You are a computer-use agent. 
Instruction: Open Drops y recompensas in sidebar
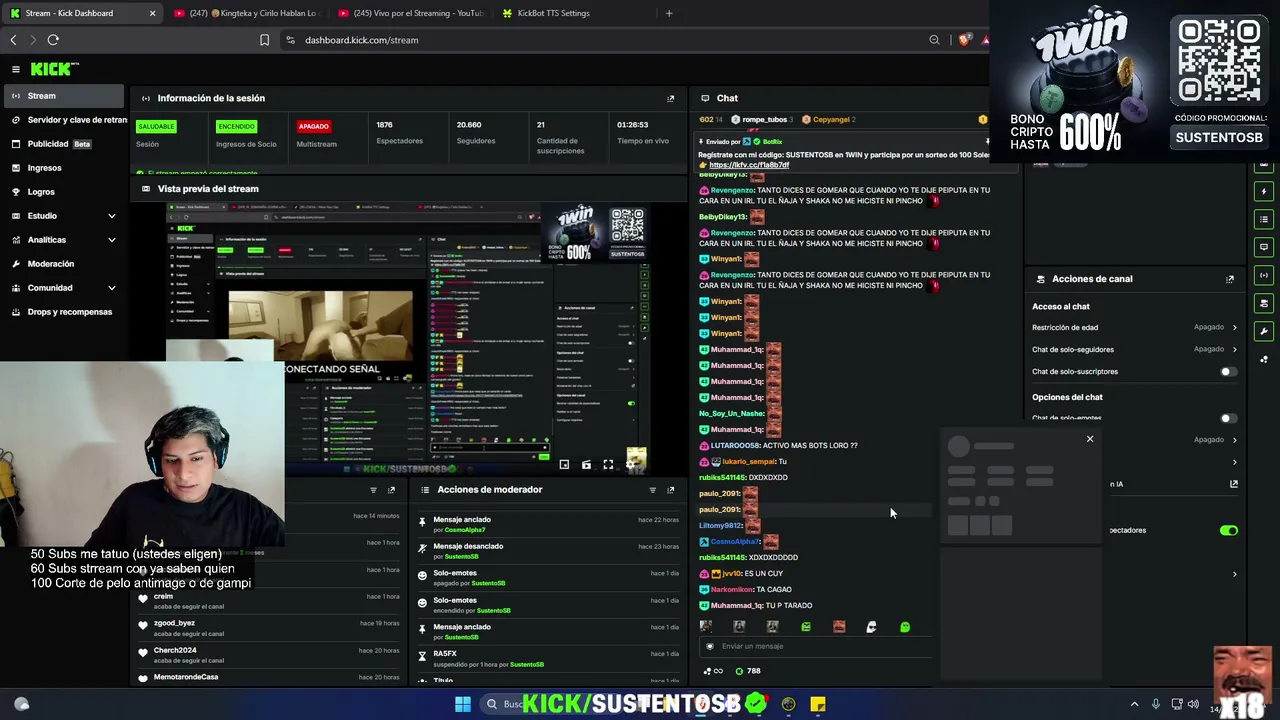pyautogui.click(x=63, y=312)
